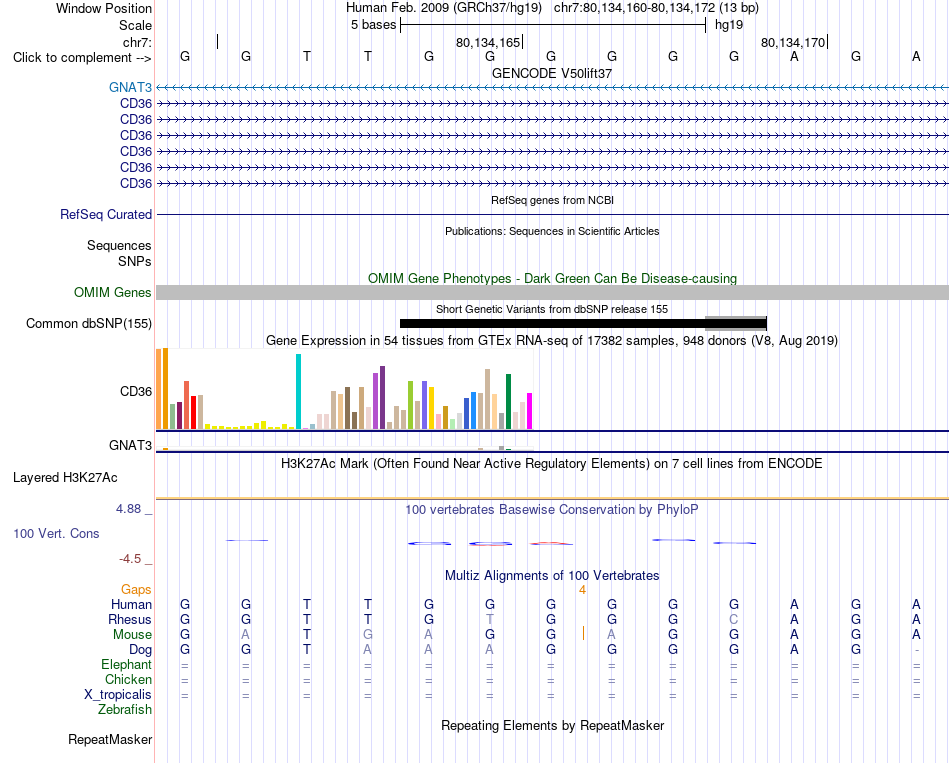Click the gray segment of the dbSNP variant
Viewport: 950px width, 763px height.
pos(736,324)
